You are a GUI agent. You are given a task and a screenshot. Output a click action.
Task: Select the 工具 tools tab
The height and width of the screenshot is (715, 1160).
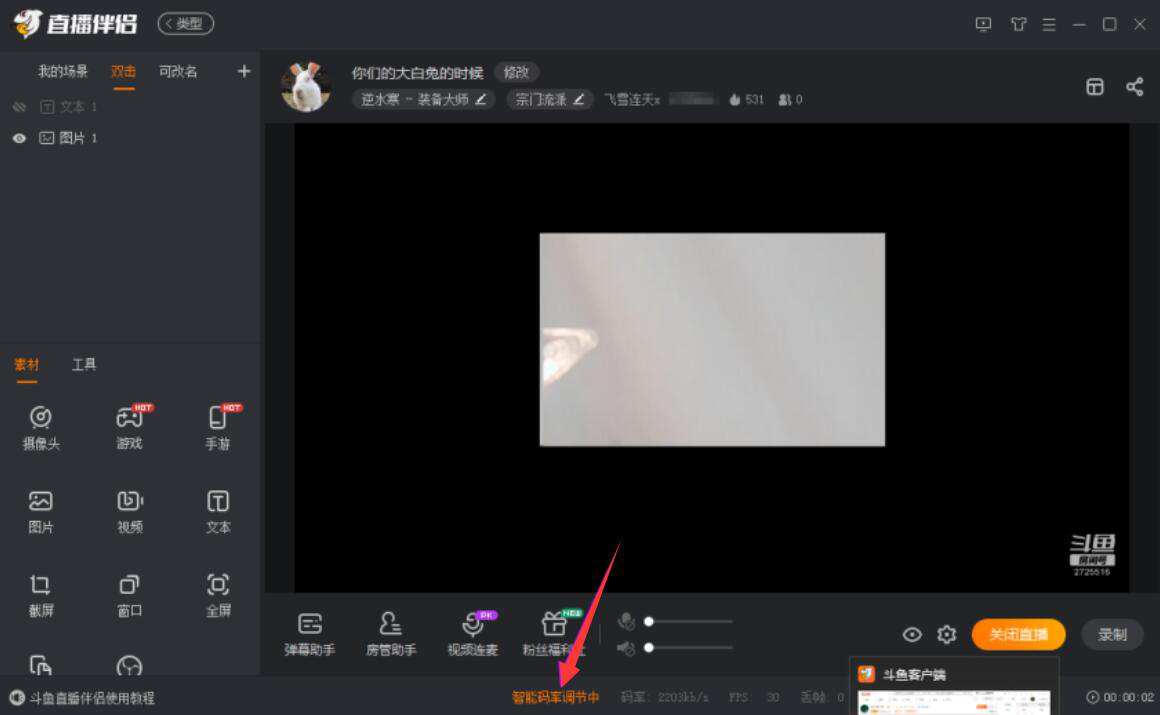coord(84,364)
